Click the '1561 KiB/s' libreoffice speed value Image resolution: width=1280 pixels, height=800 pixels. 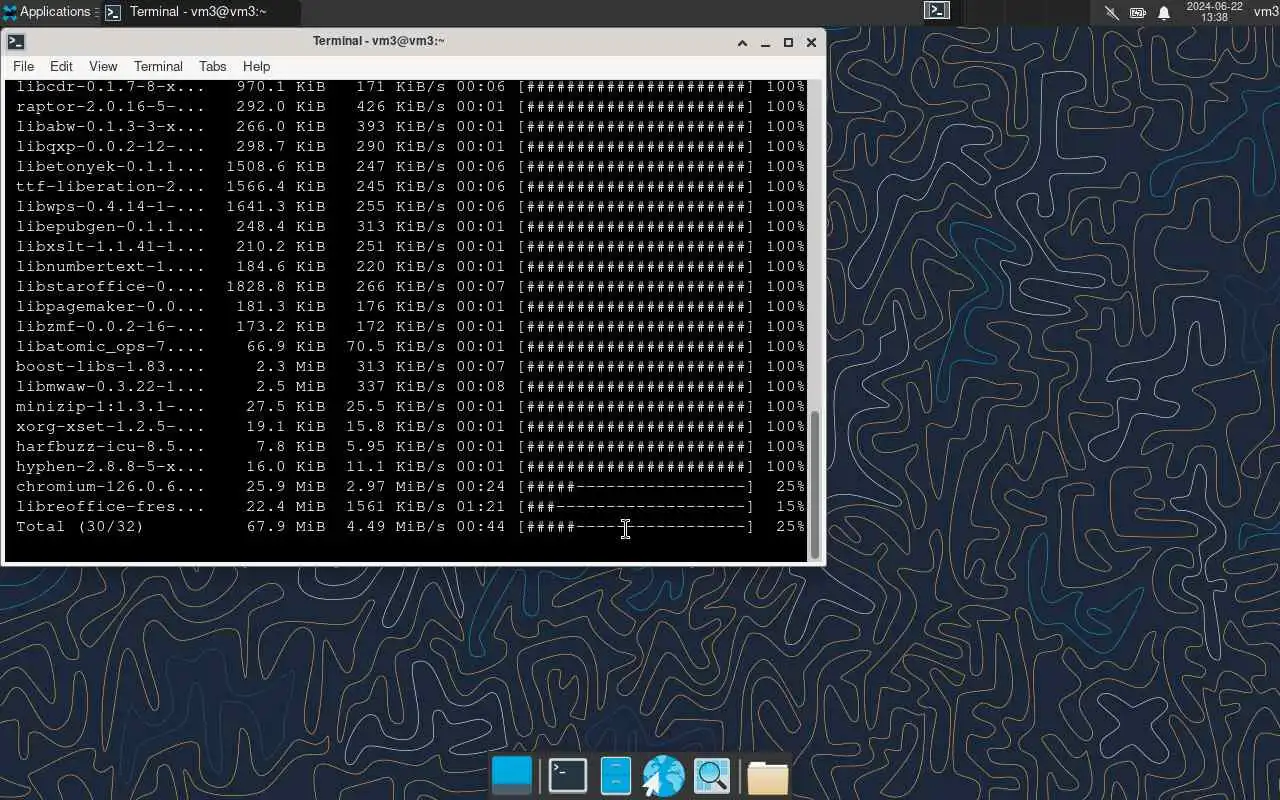(x=400, y=506)
